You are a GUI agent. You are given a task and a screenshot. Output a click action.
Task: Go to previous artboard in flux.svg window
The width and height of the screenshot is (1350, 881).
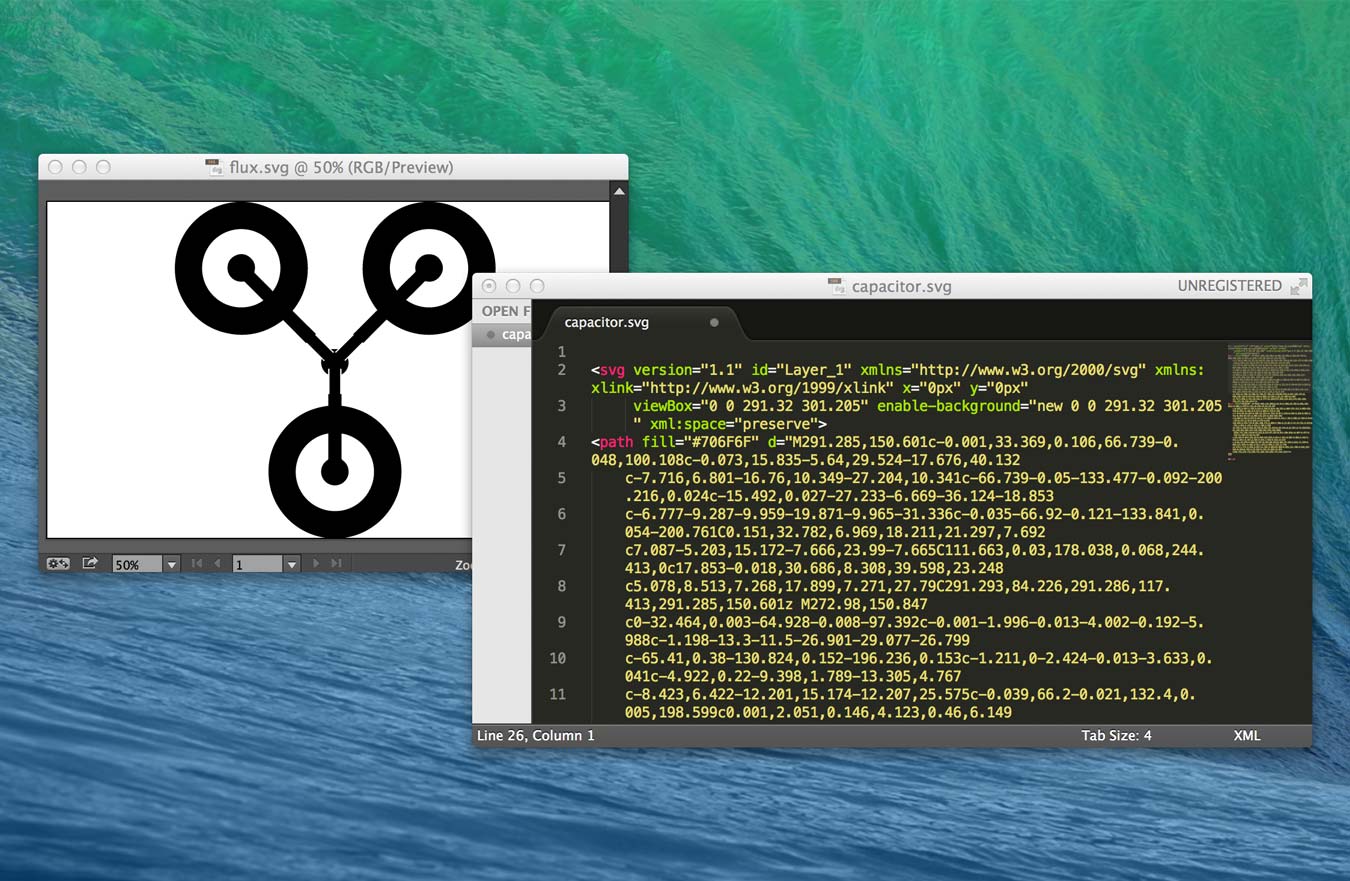click(x=217, y=564)
